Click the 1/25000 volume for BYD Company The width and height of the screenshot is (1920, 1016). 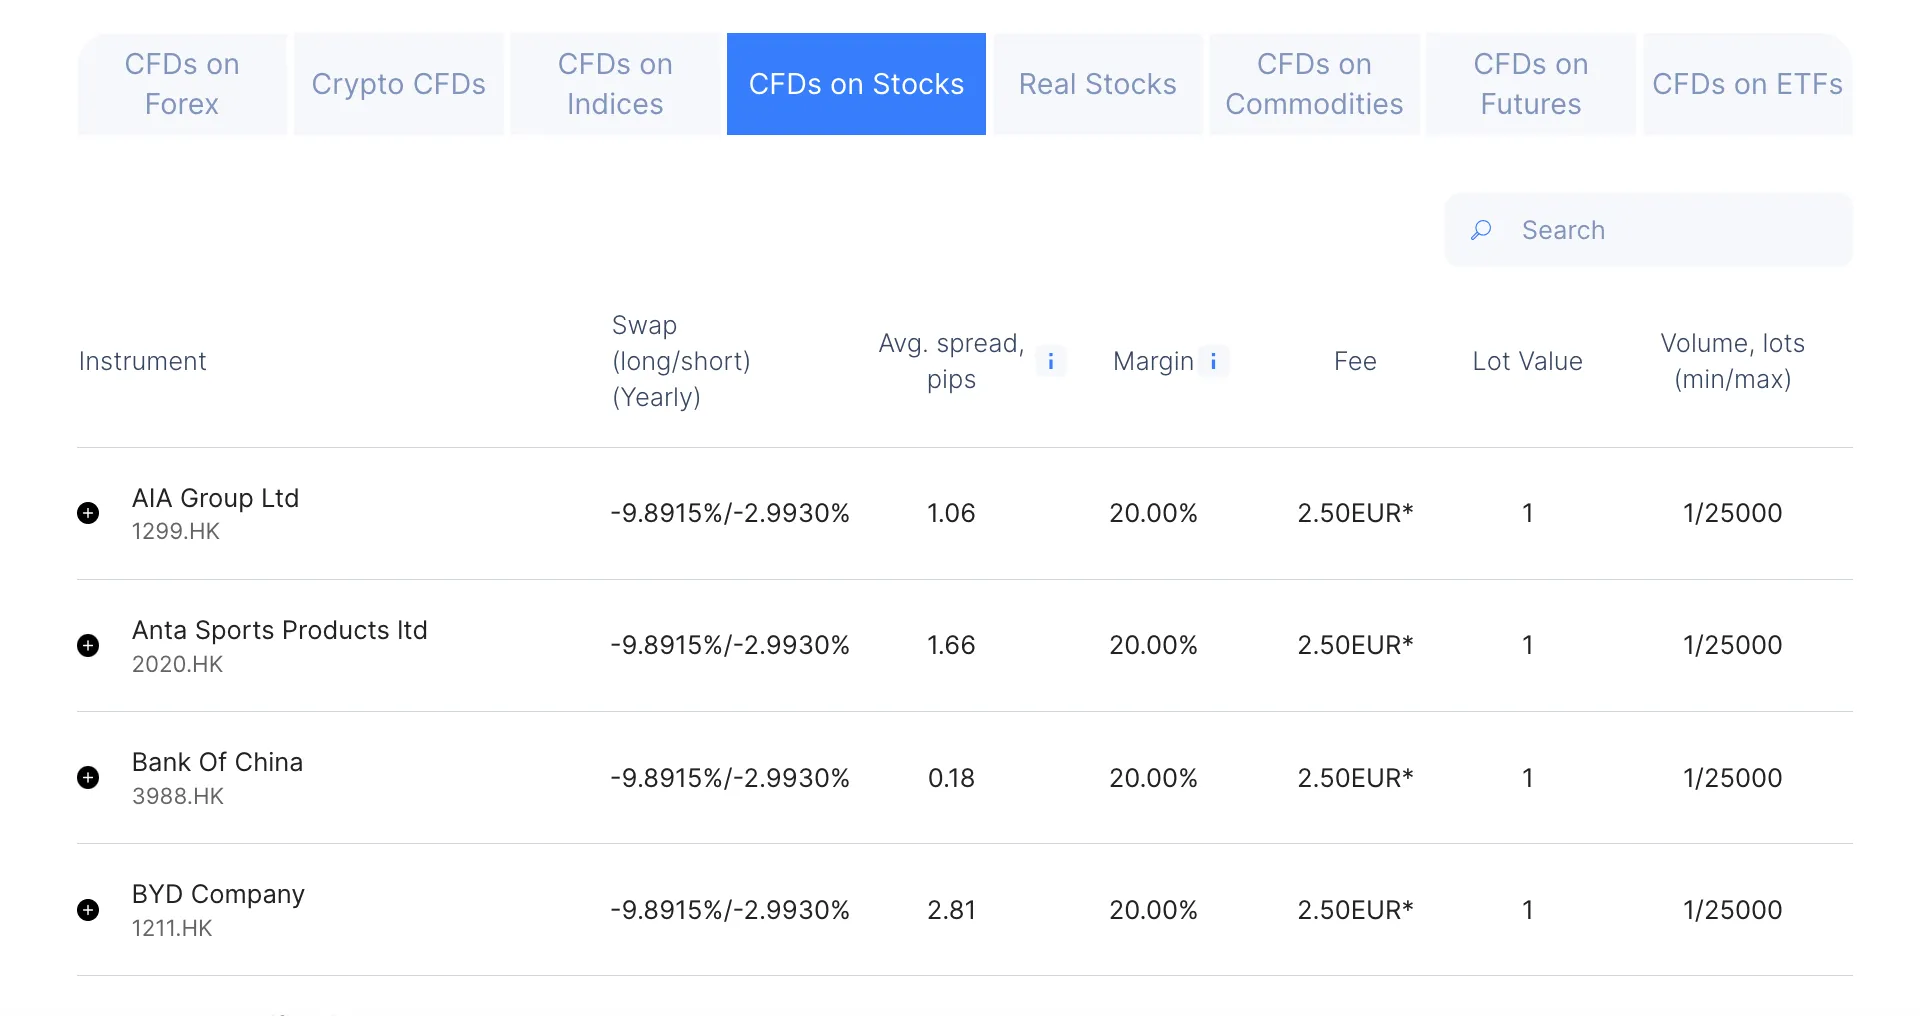pos(1733,910)
